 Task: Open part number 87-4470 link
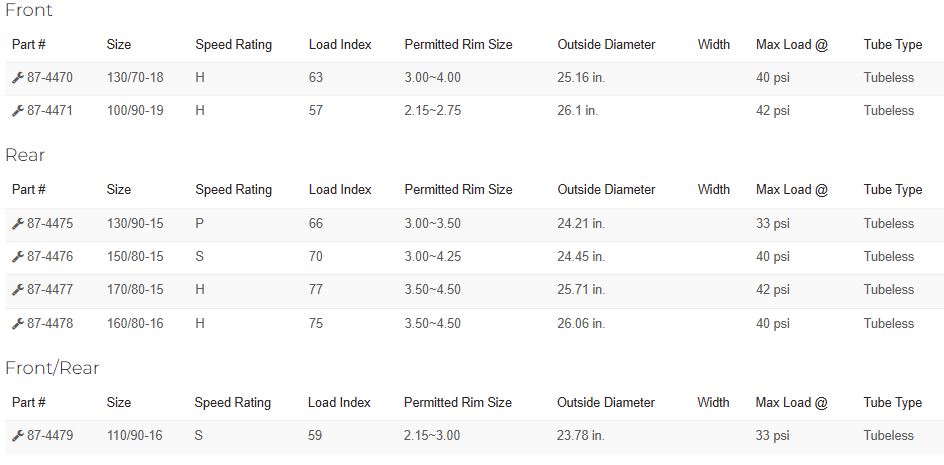(50, 78)
